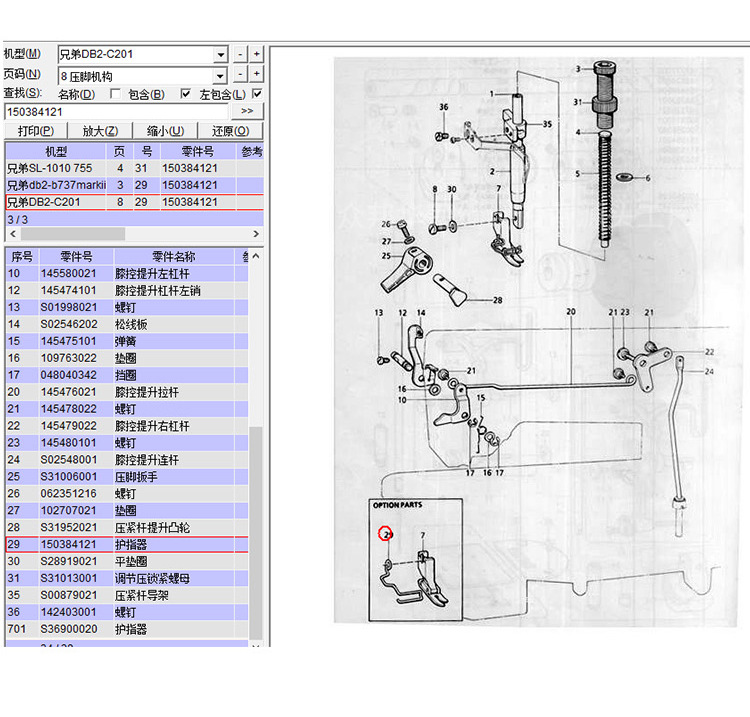Click the 参考 column header in results
Image resolution: width=750 pixels, height=717 pixels.
251,152
